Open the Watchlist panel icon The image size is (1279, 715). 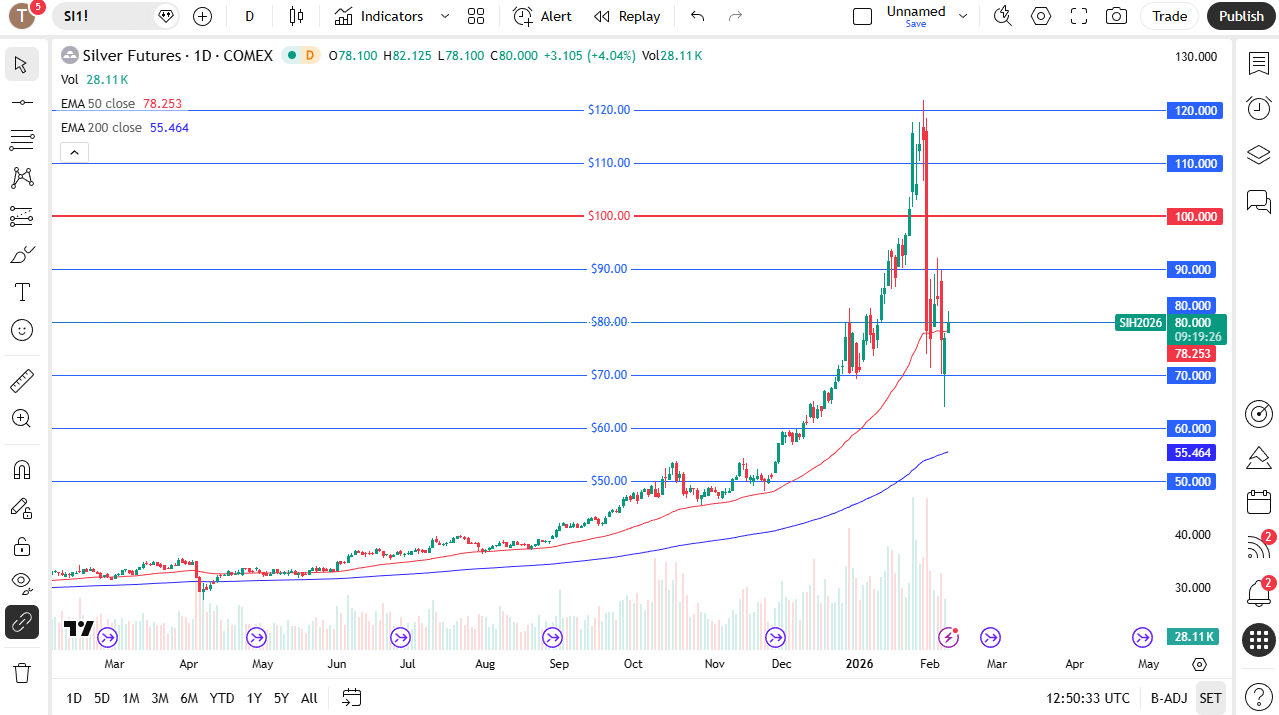click(x=1258, y=64)
